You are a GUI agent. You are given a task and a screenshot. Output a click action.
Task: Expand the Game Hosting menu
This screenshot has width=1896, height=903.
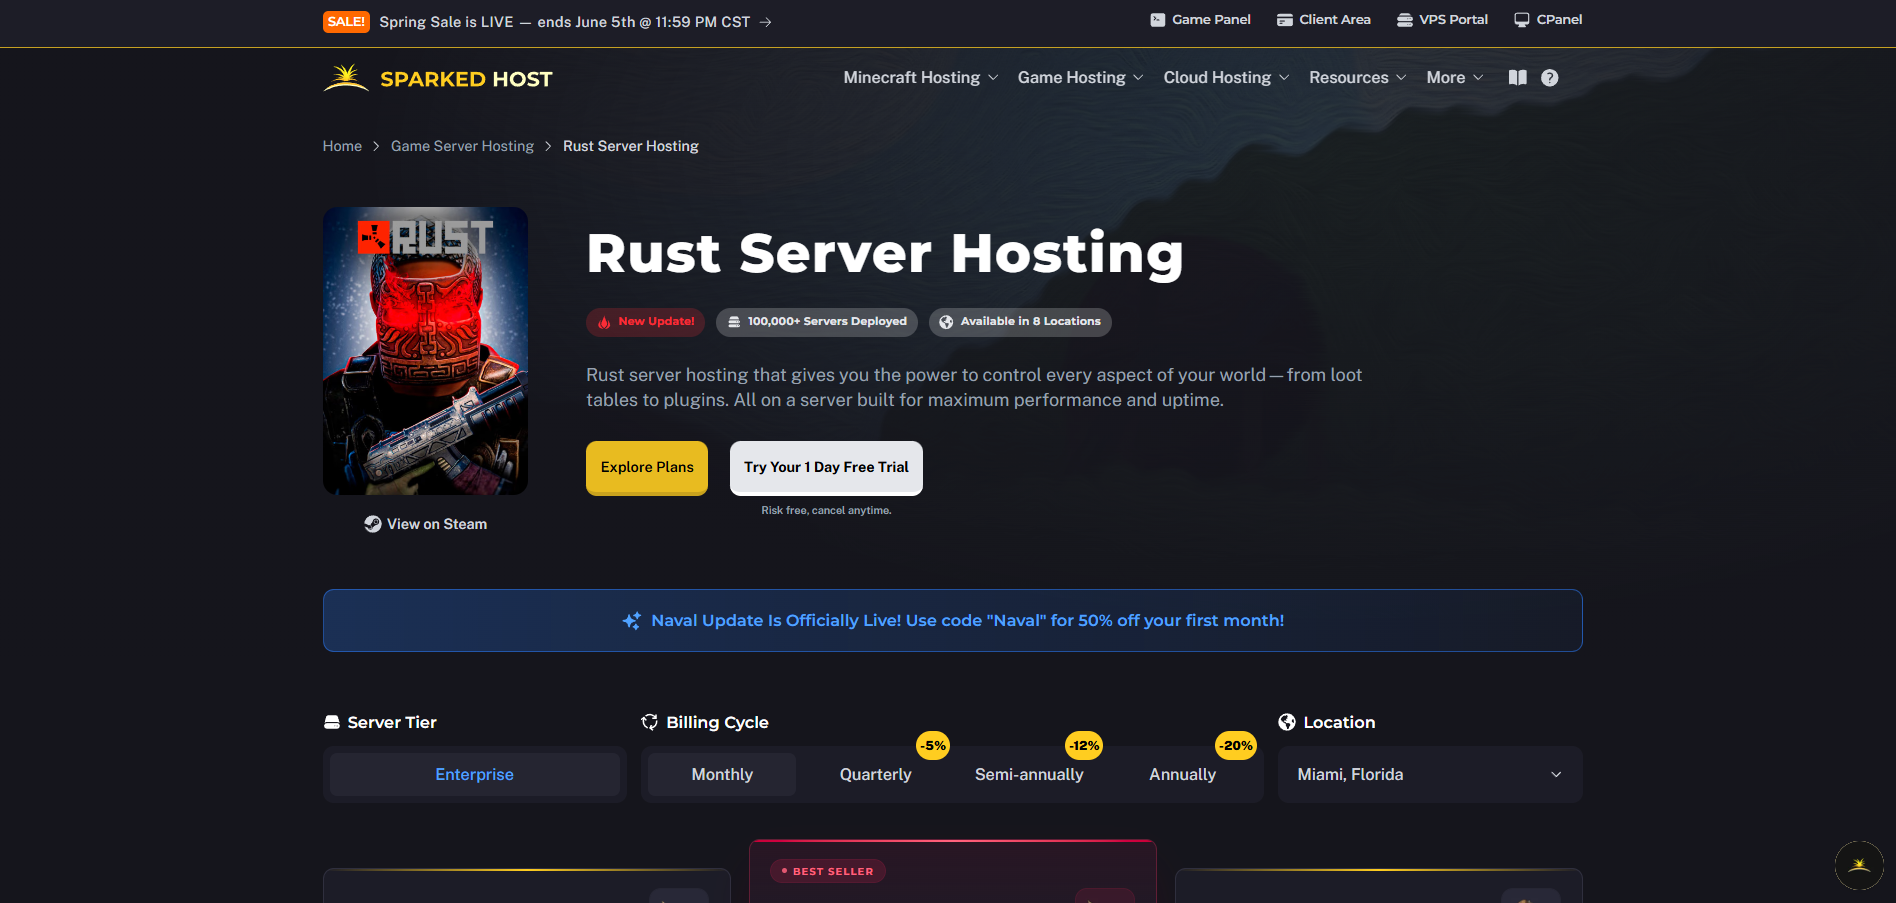tap(1081, 78)
